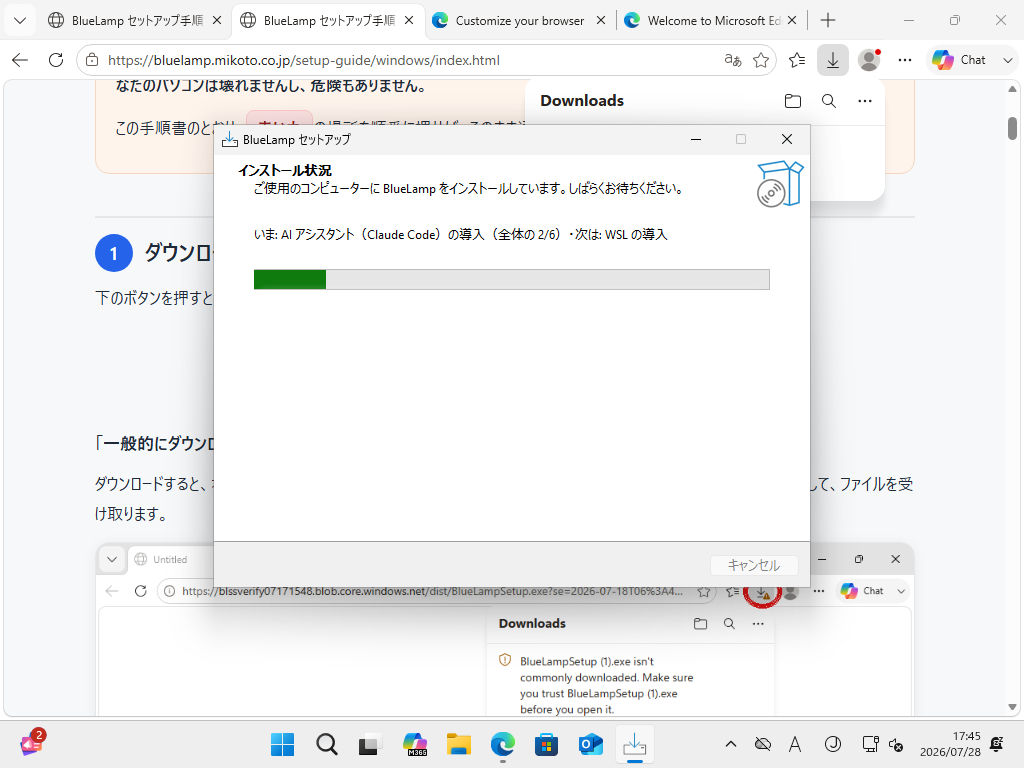The width and height of the screenshot is (1024, 768).
Task: Click the address bar URL
Action: (x=304, y=60)
